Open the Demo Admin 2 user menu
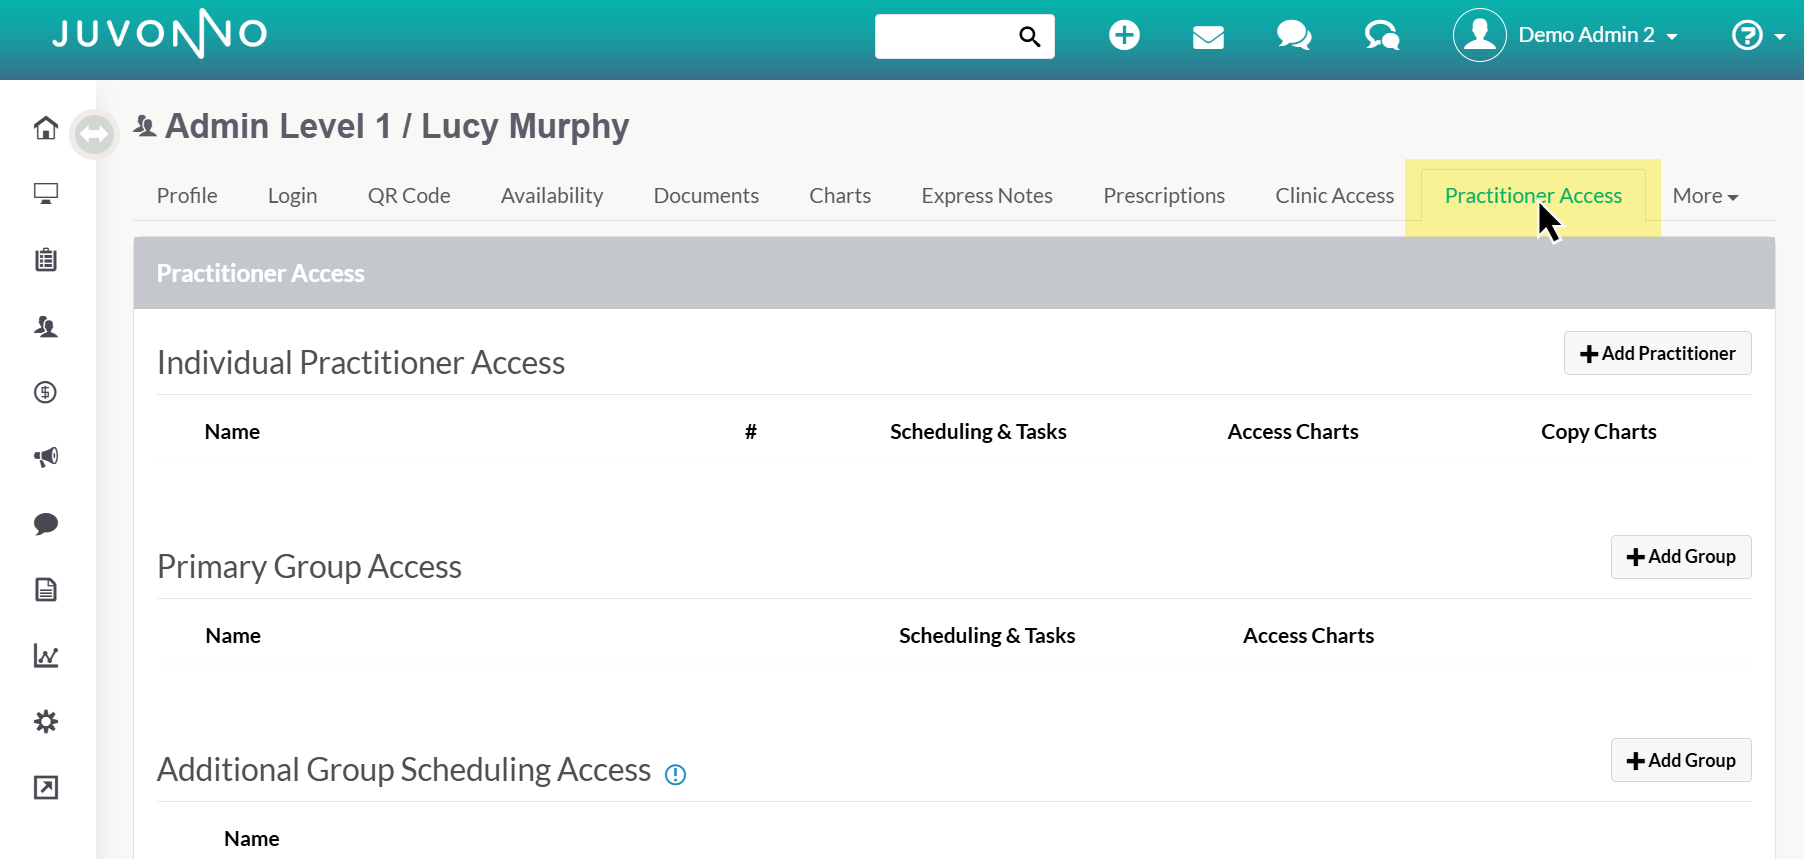This screenshot has width=1804, height=859. pyautogui.click(x=1566, y=35)
